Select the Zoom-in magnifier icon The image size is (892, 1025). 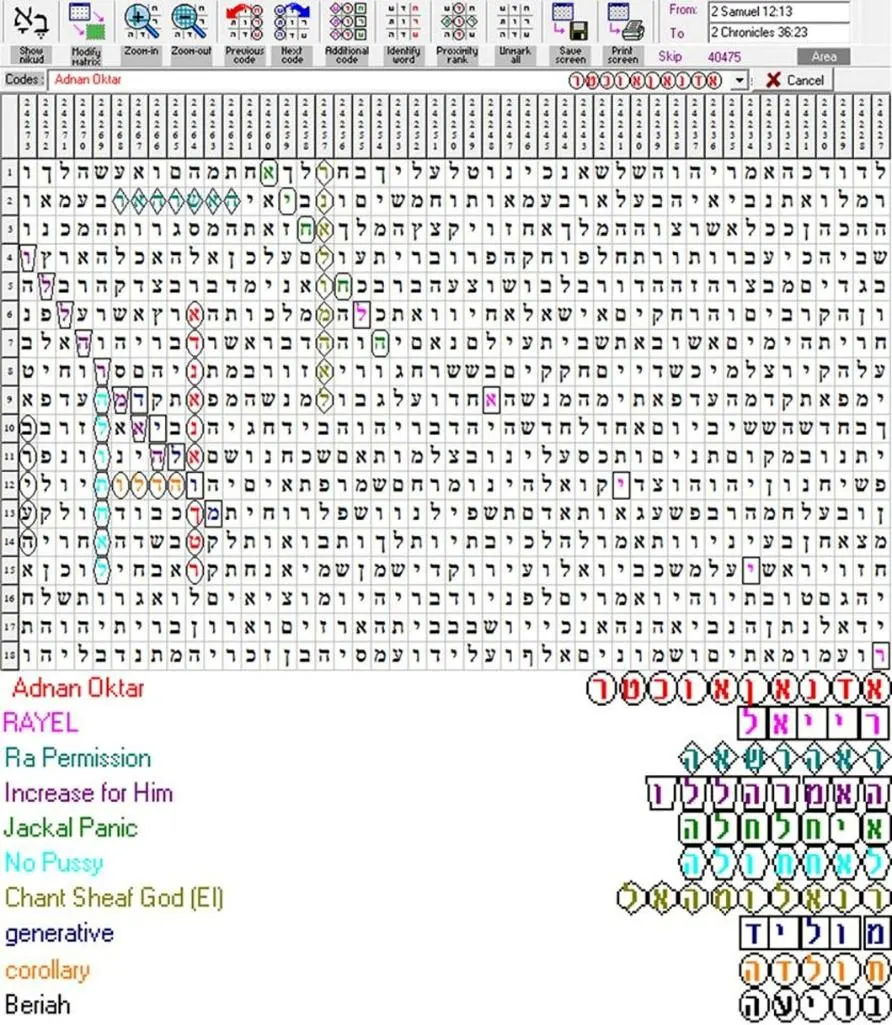point(141,22)
